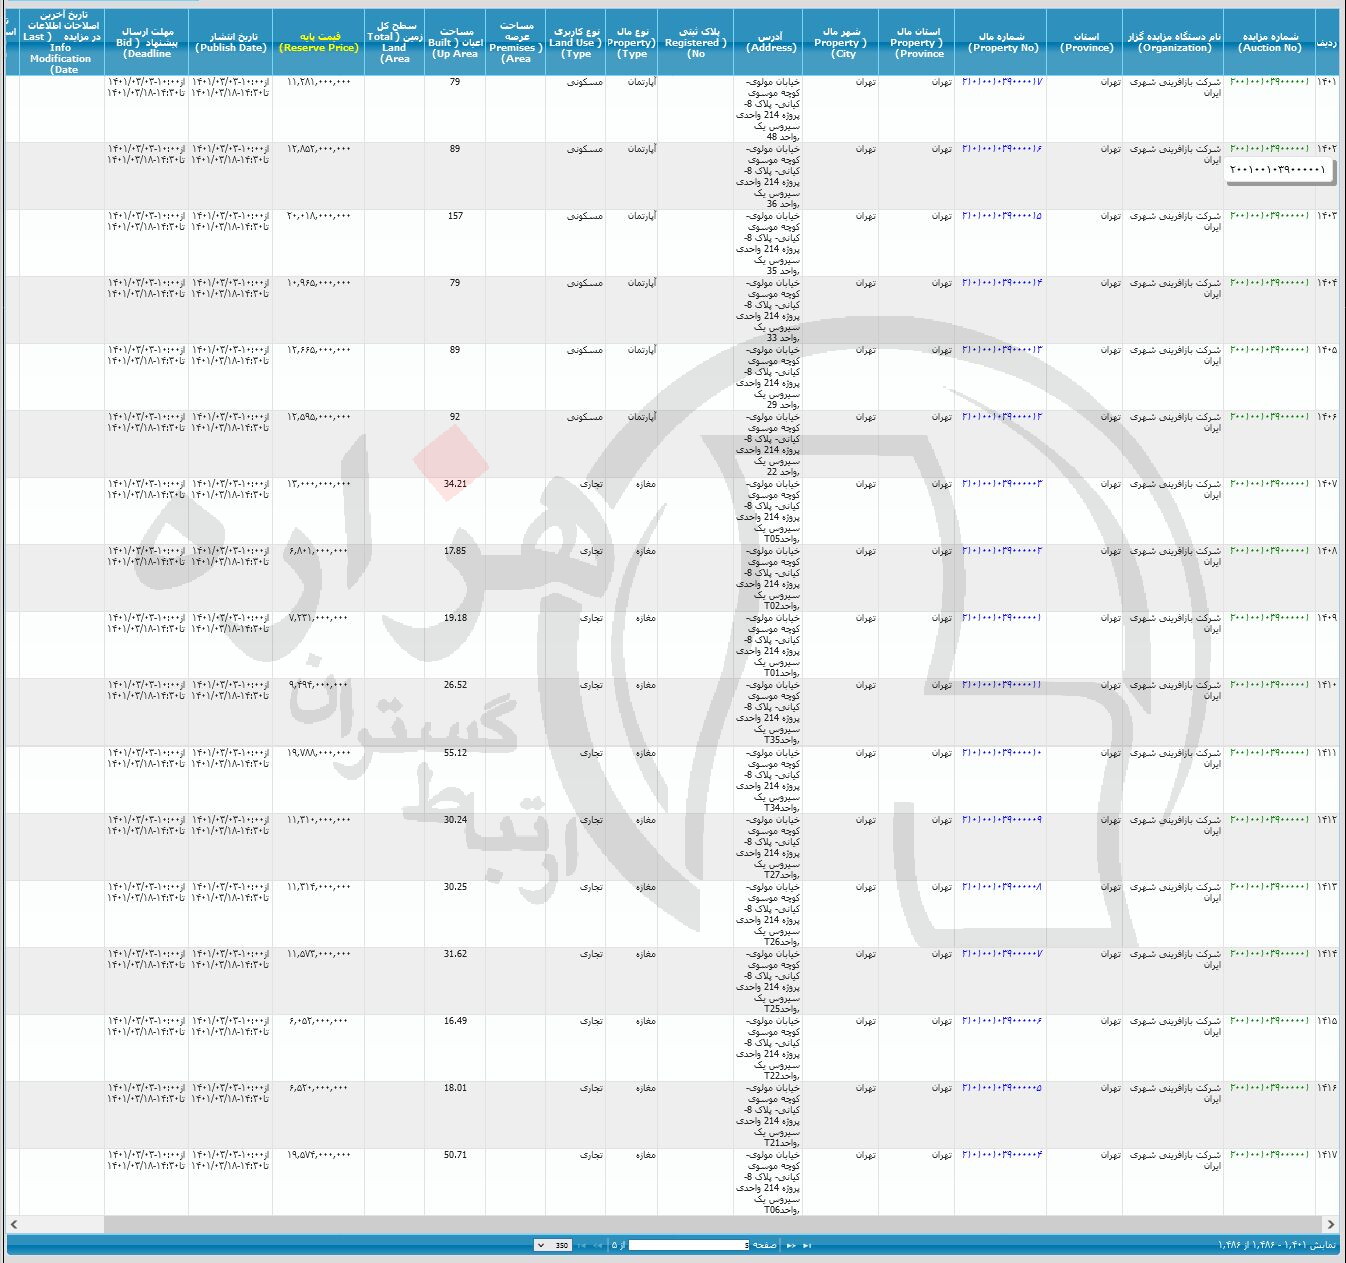Open property number link in row 1402
The height and width of the screenshot is (1263, 1346).
click(1002, 149)
